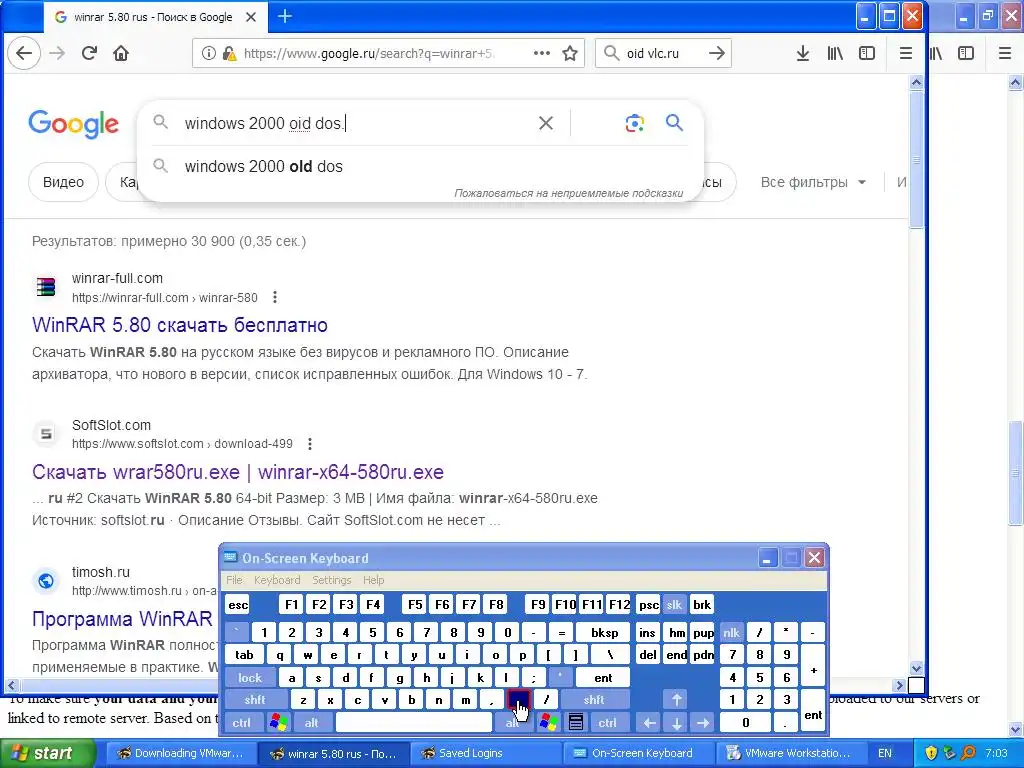This screenshot has width=1024, height=768.
Task: Open the Help menu in On-Screen Keyboard
Action: [x=374, y=580]
